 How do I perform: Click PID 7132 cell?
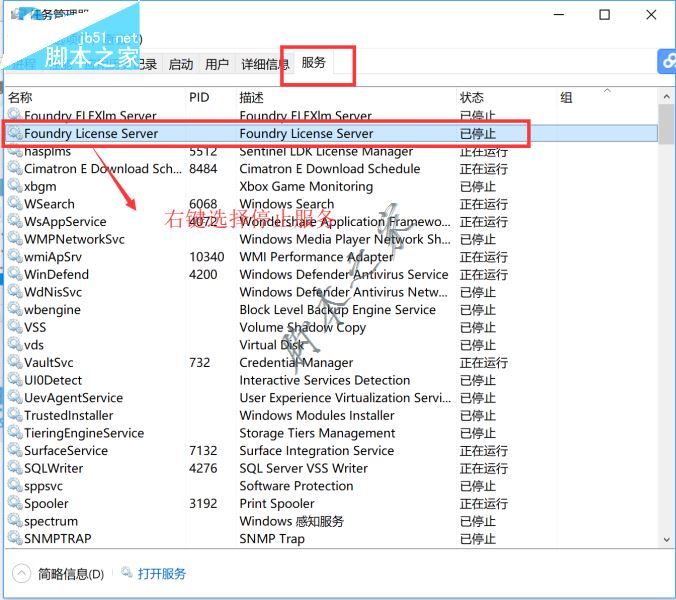[x=203, y=451]
